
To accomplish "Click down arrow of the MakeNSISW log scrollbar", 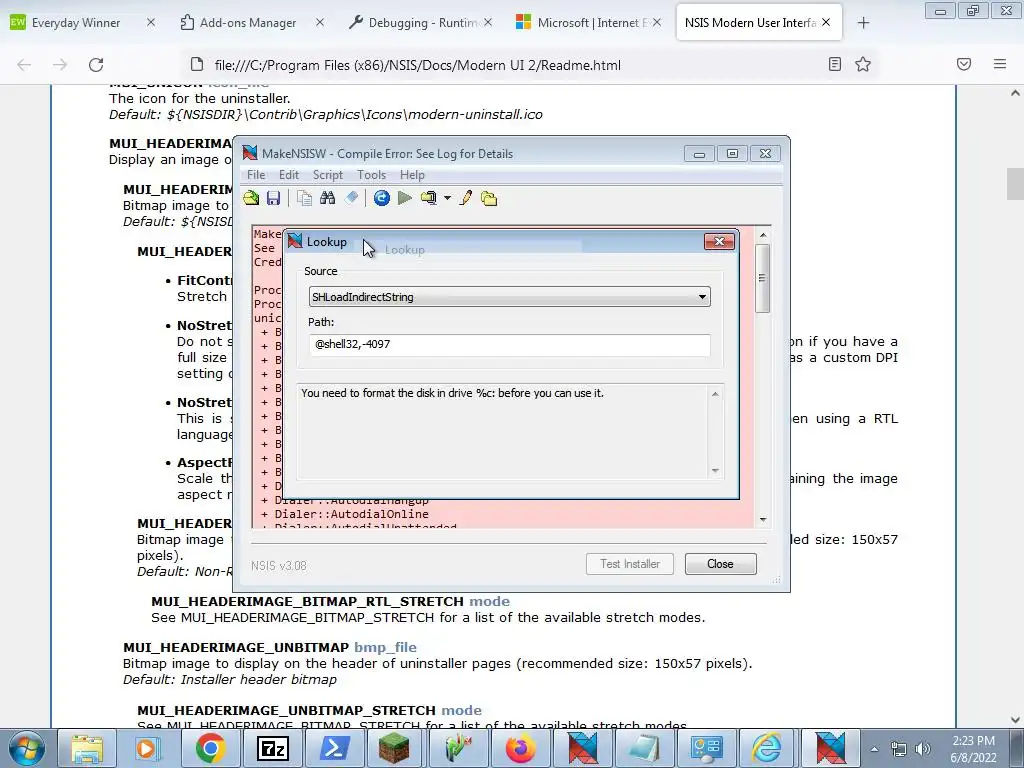I will [763, 520].
